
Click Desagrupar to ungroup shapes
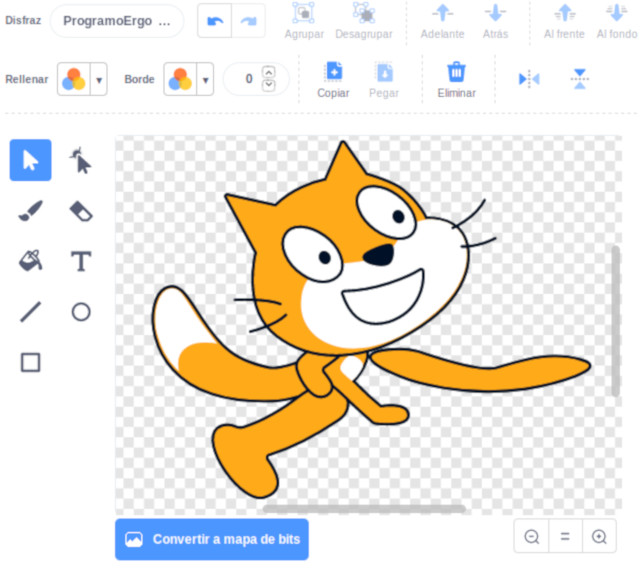[x=364, y=21]
